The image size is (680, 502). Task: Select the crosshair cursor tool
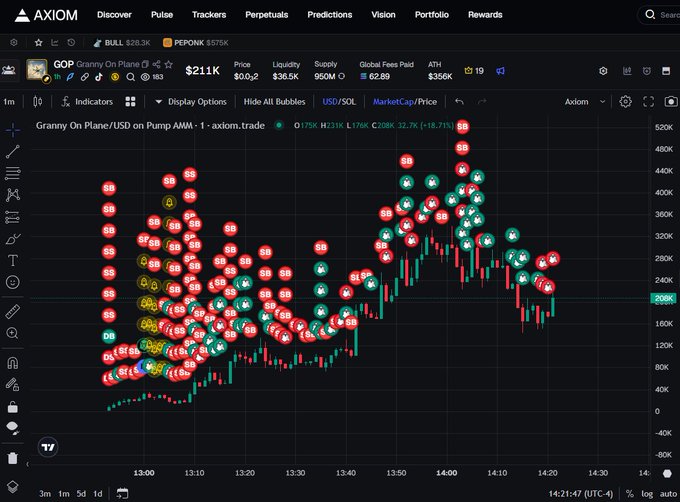pyautogui.click(x=13, y=130)
